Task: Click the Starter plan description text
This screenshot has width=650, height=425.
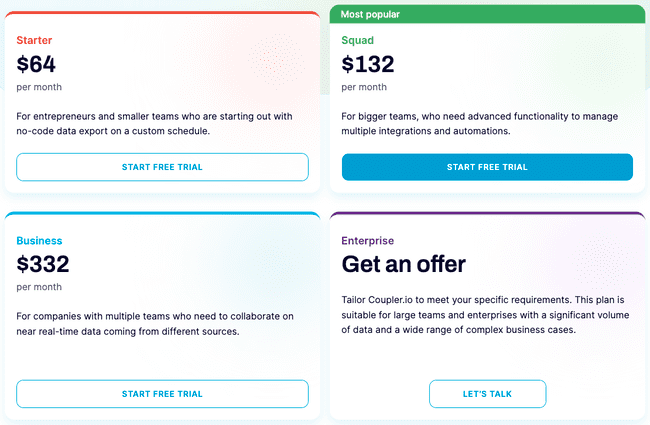Action: point(155,124)
